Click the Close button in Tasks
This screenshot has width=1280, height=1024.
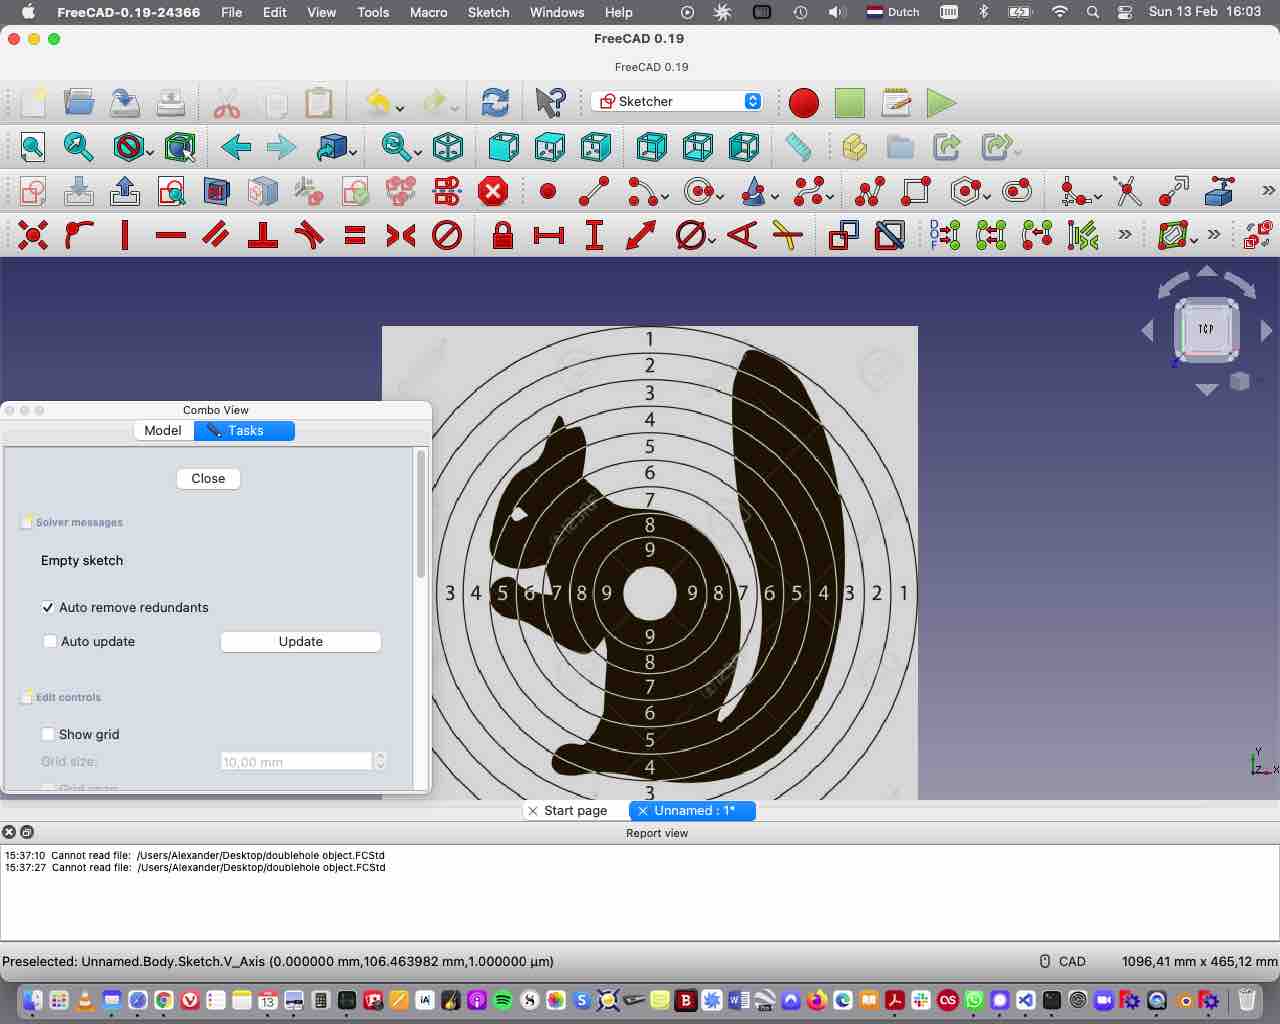coord(208,478)
